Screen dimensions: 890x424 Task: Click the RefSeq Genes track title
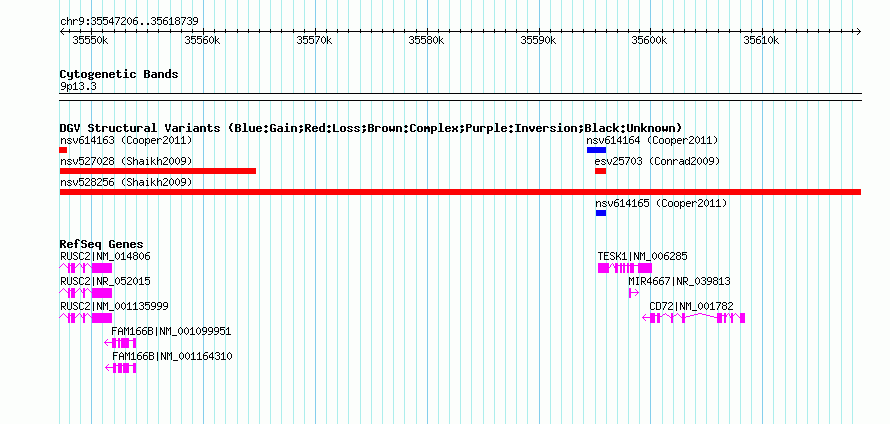tap(101, 245)
